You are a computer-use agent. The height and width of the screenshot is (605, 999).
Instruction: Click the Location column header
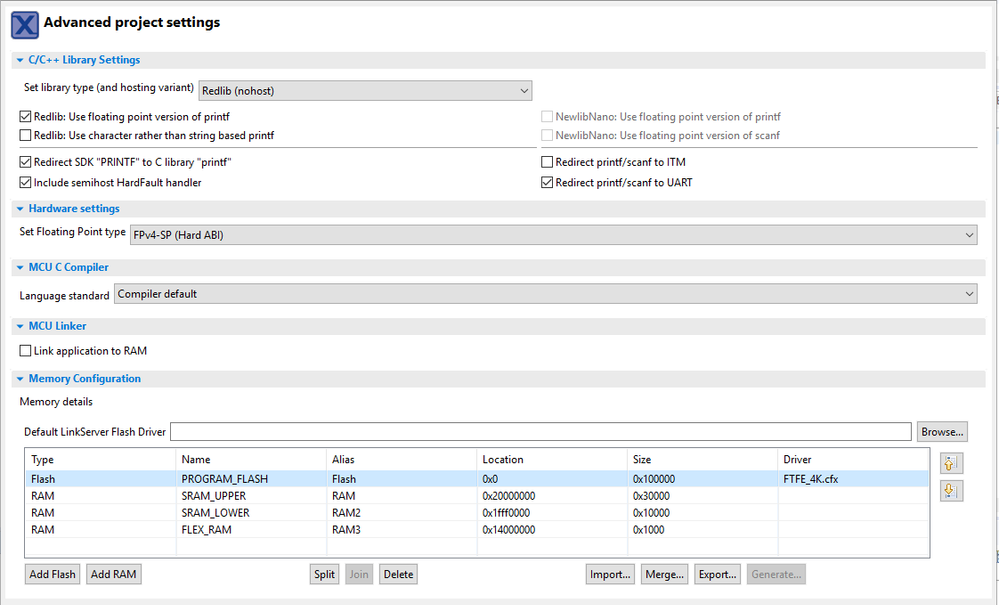(503, 460)
